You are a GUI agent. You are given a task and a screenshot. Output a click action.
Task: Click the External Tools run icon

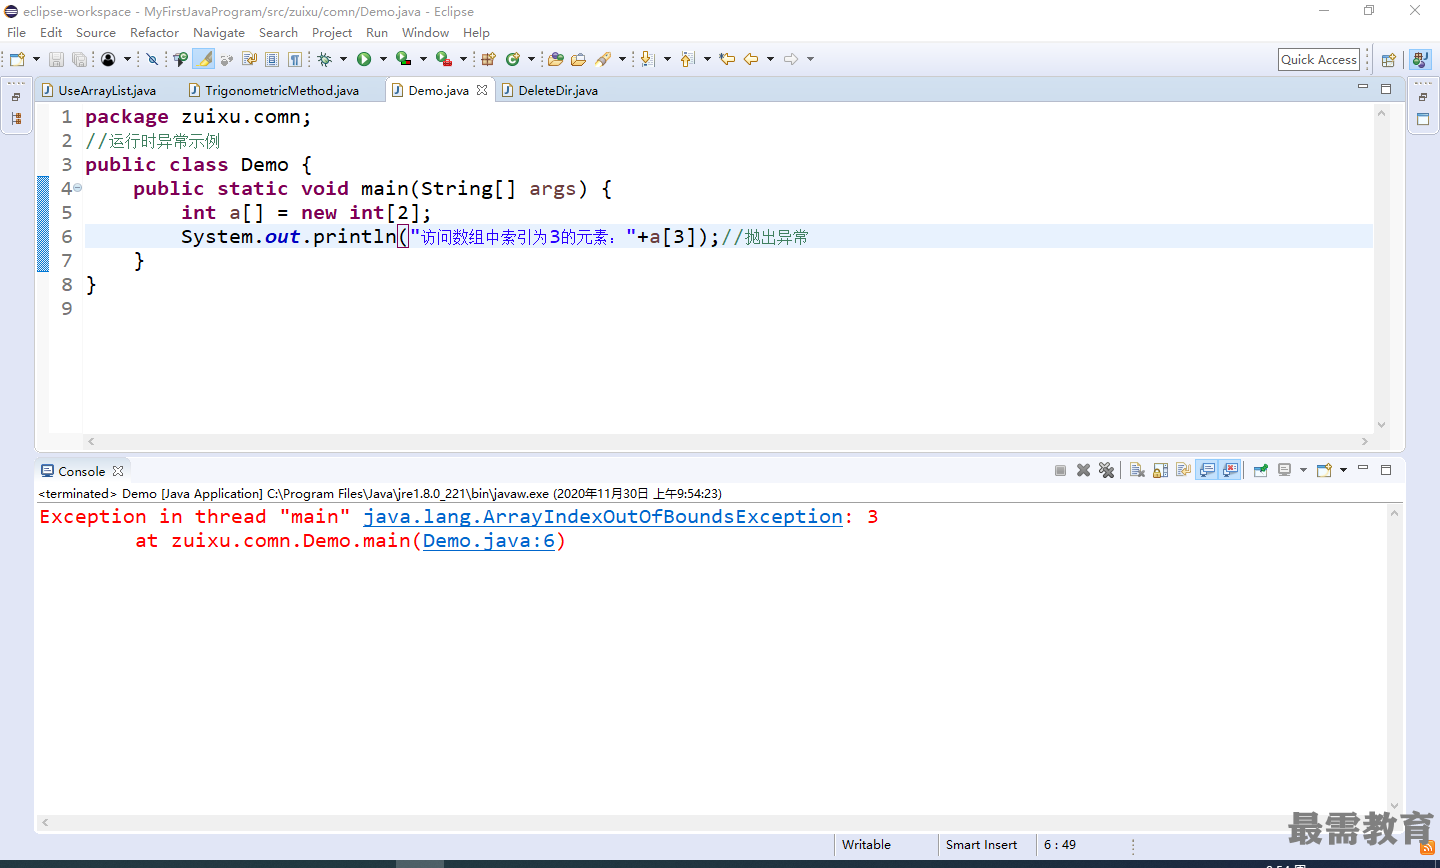pyautogui.click(x=444, y=59)
